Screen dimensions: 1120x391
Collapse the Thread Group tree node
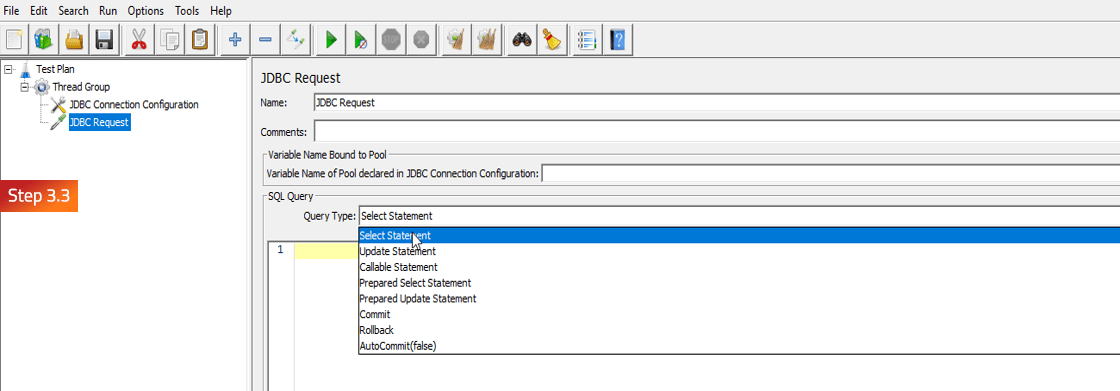(26, 87)
